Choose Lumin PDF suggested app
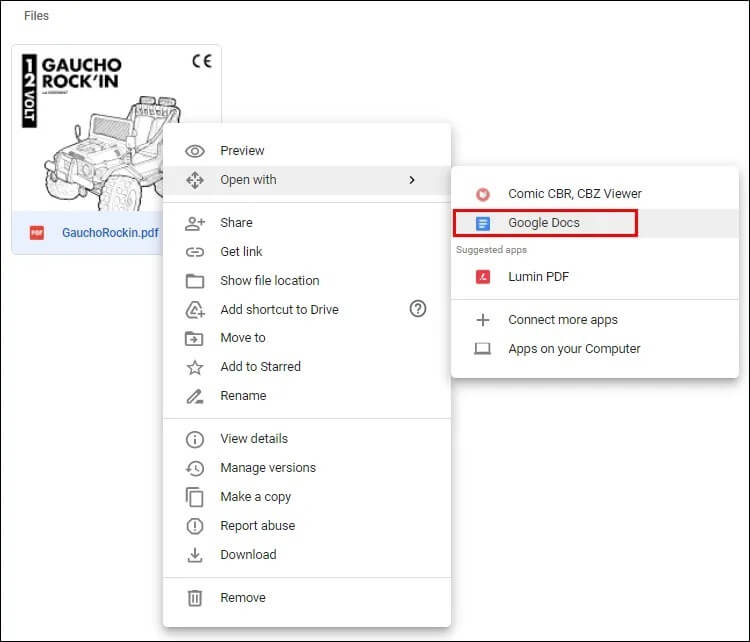Screen dimensions: 750x642 click(x=595, y=277)
